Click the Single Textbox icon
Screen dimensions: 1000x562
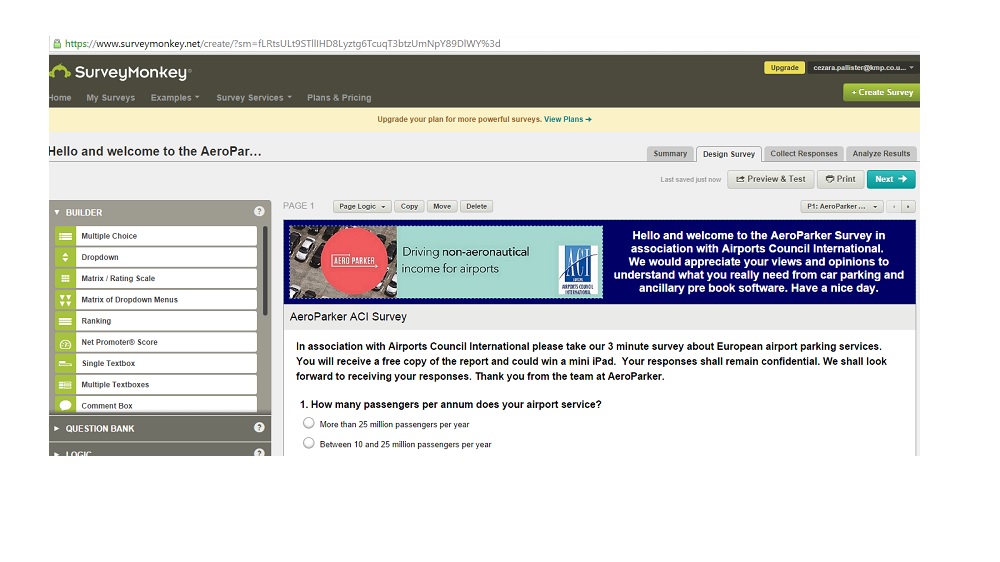(65, 363)
